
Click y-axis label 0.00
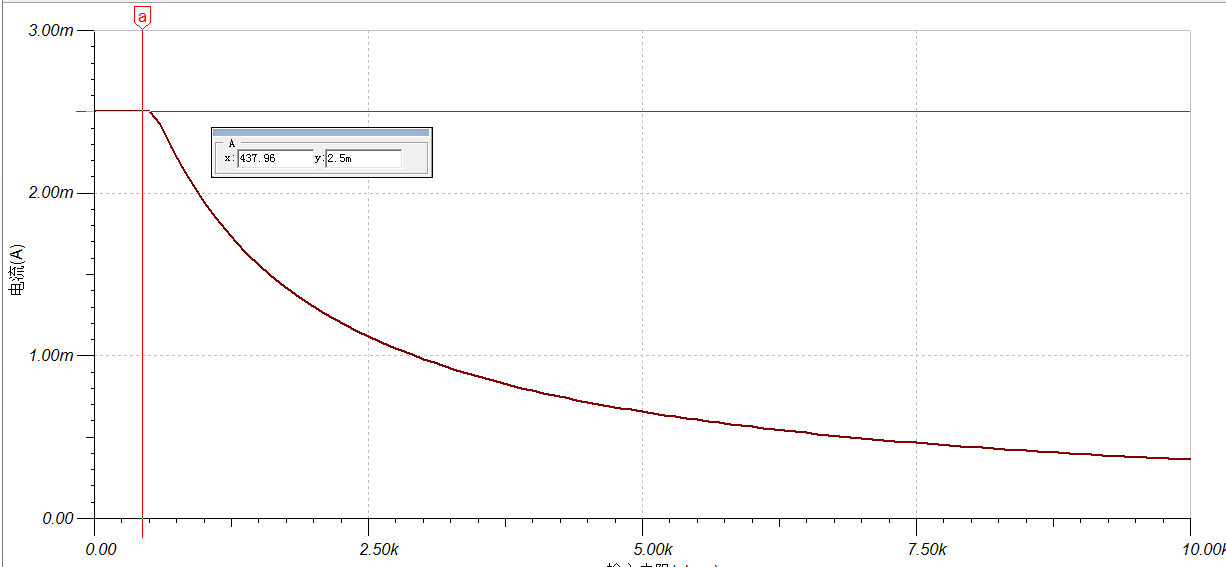[x=57, y=518]
